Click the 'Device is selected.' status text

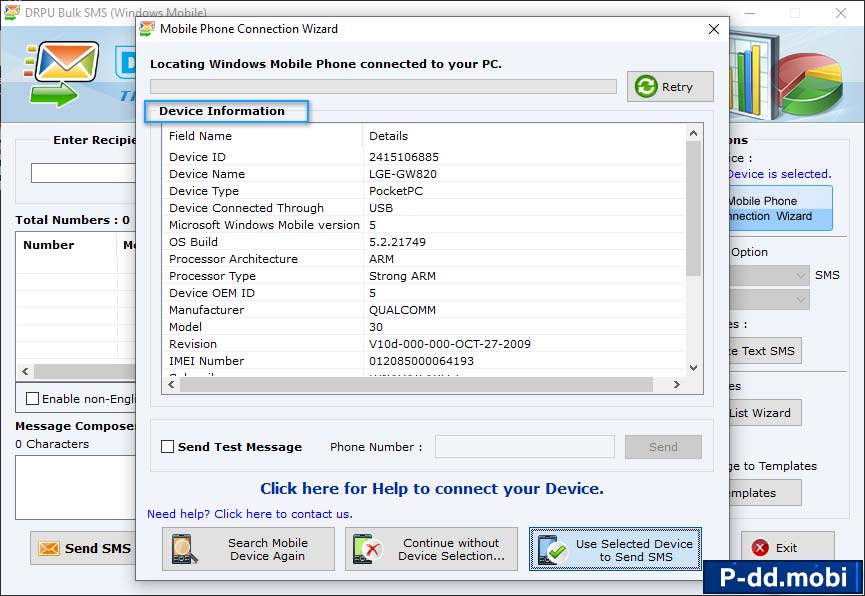779,174
